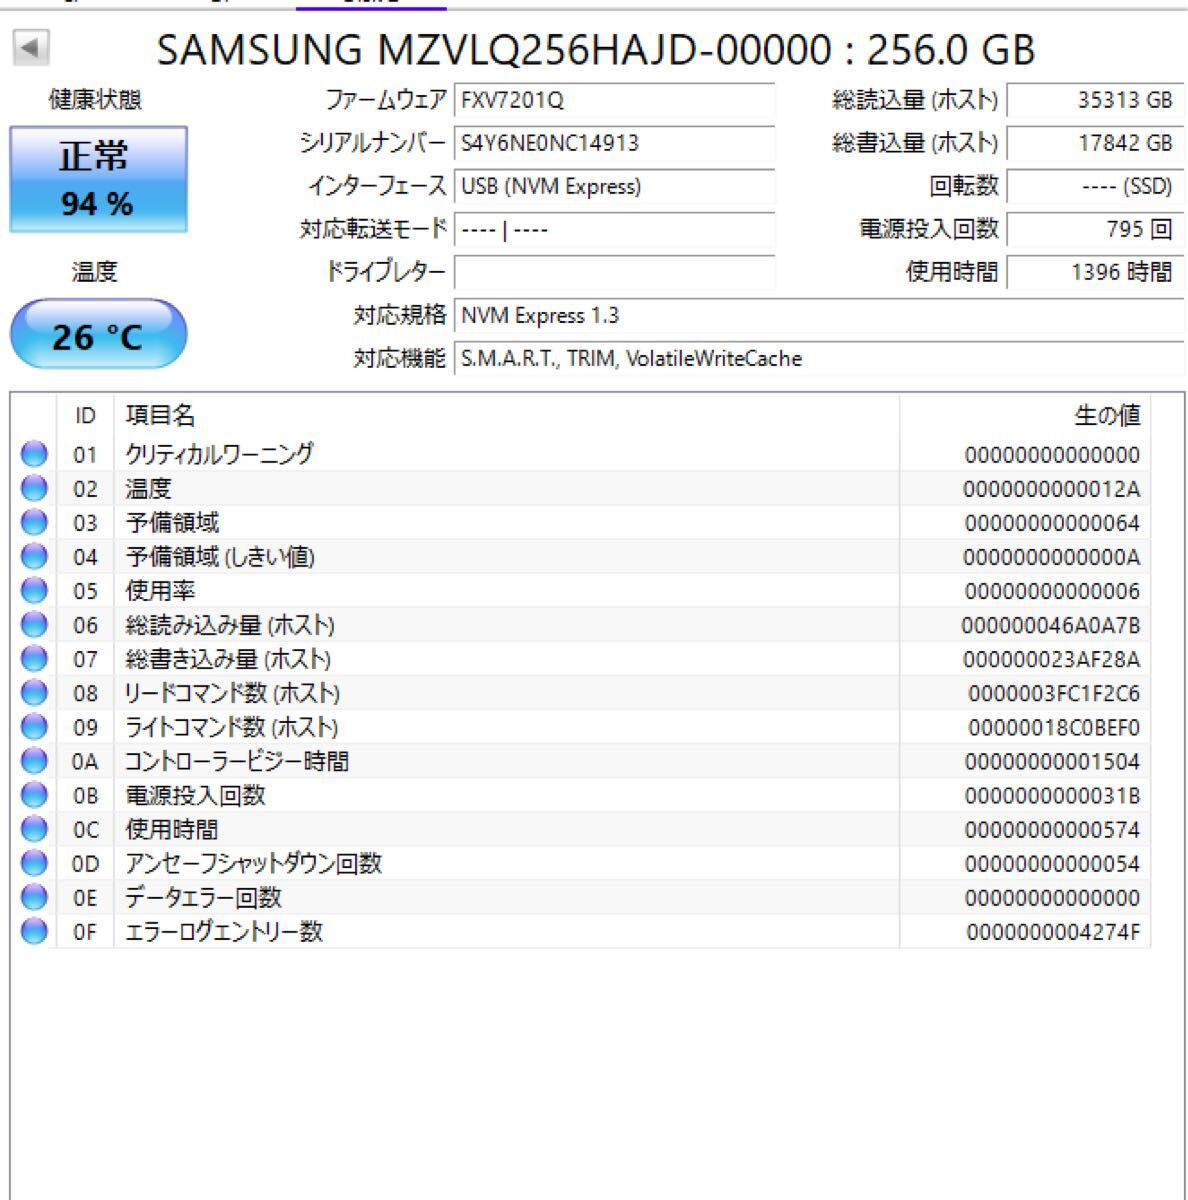Click raw value 0000000000000A

coord(1051,557)
